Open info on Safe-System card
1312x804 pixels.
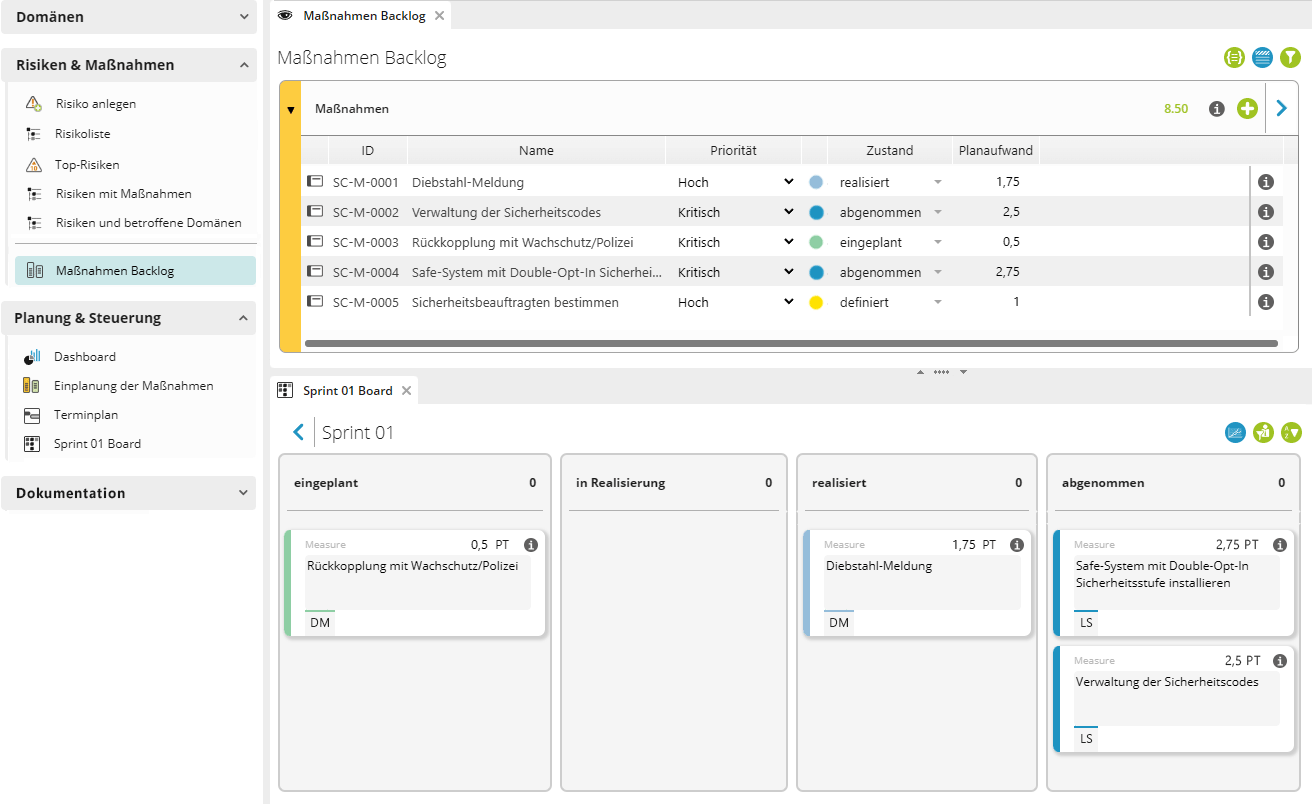1279,545
